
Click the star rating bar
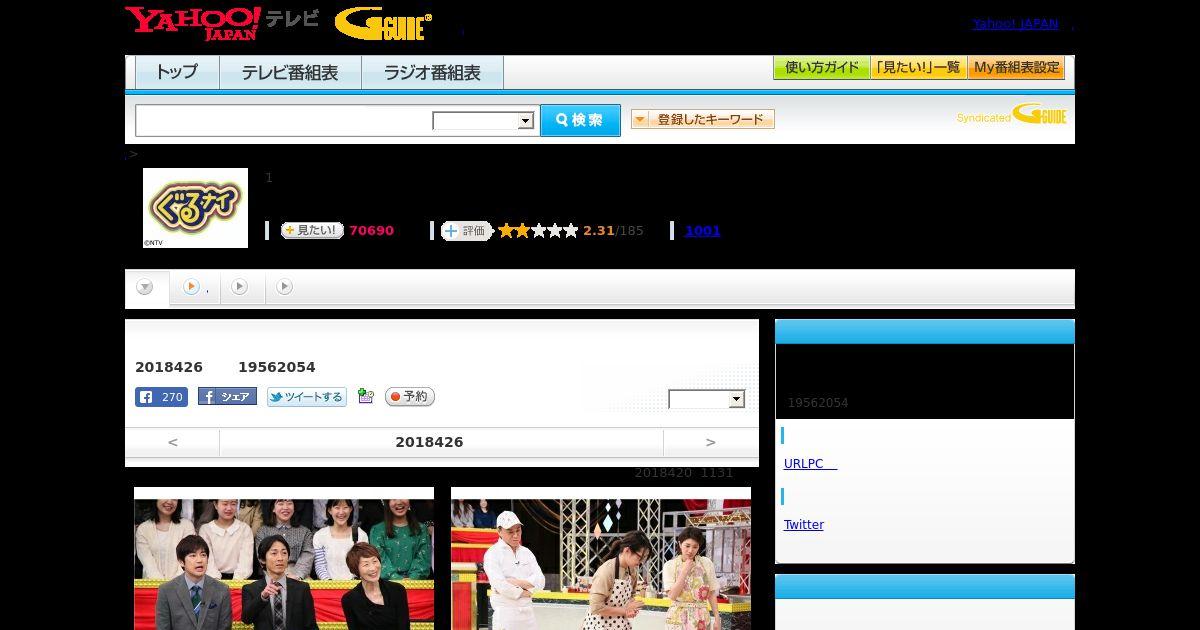pos(538,231)
